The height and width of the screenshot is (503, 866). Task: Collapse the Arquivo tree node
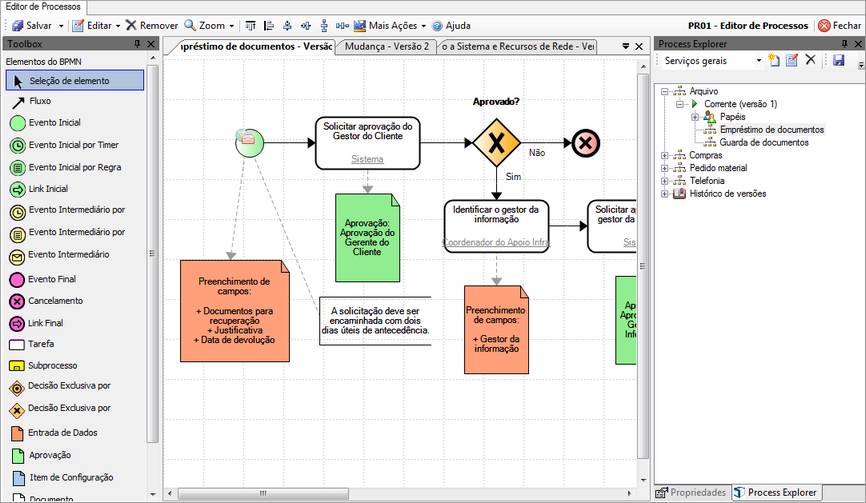(665, 92)
